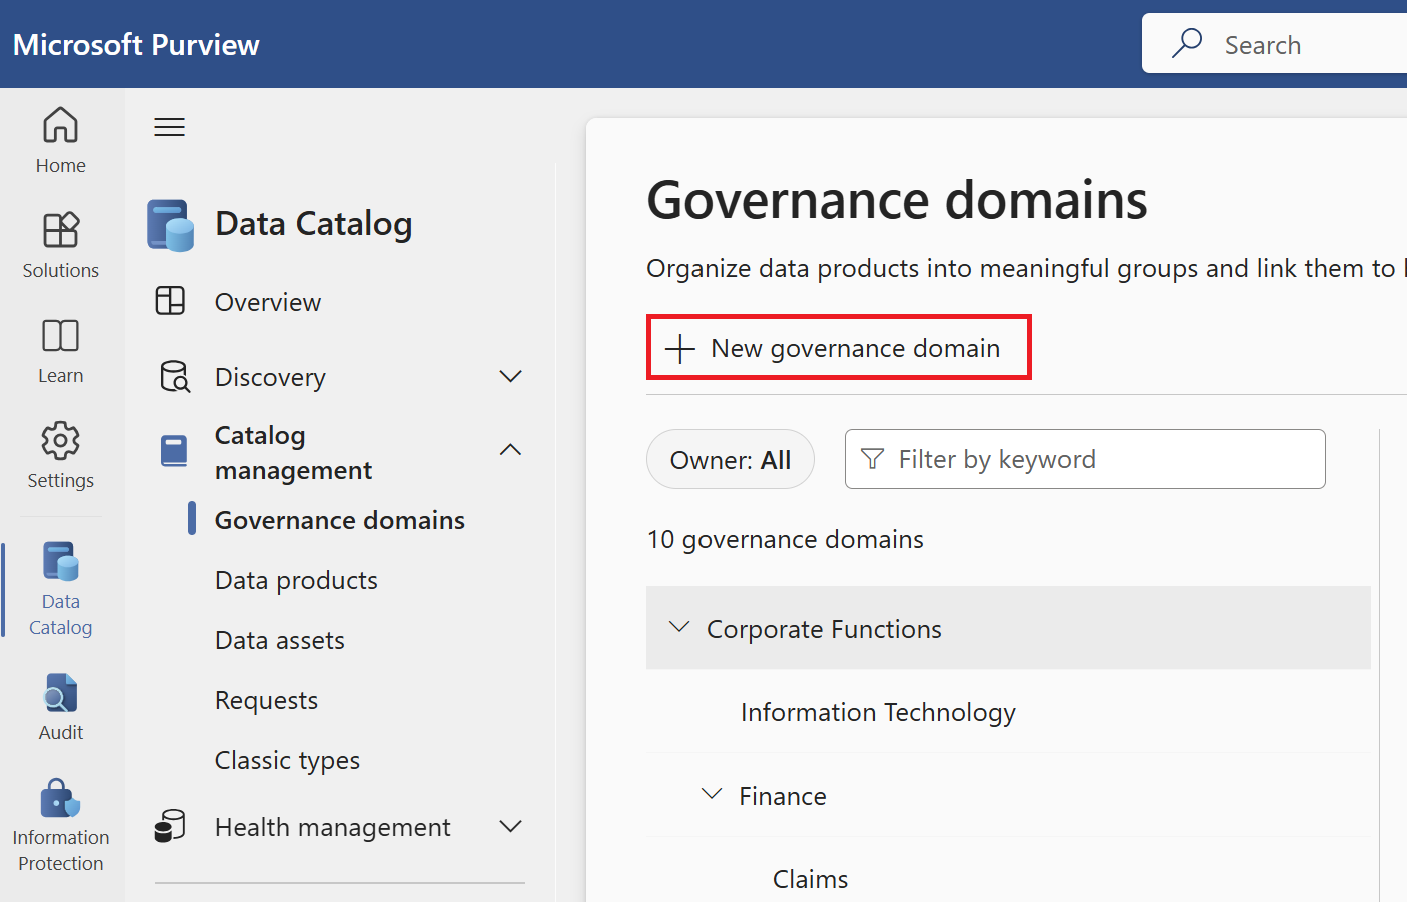Click the Catalog management menu label
This screenshot has width=1407, height=902.
(293, 452)
